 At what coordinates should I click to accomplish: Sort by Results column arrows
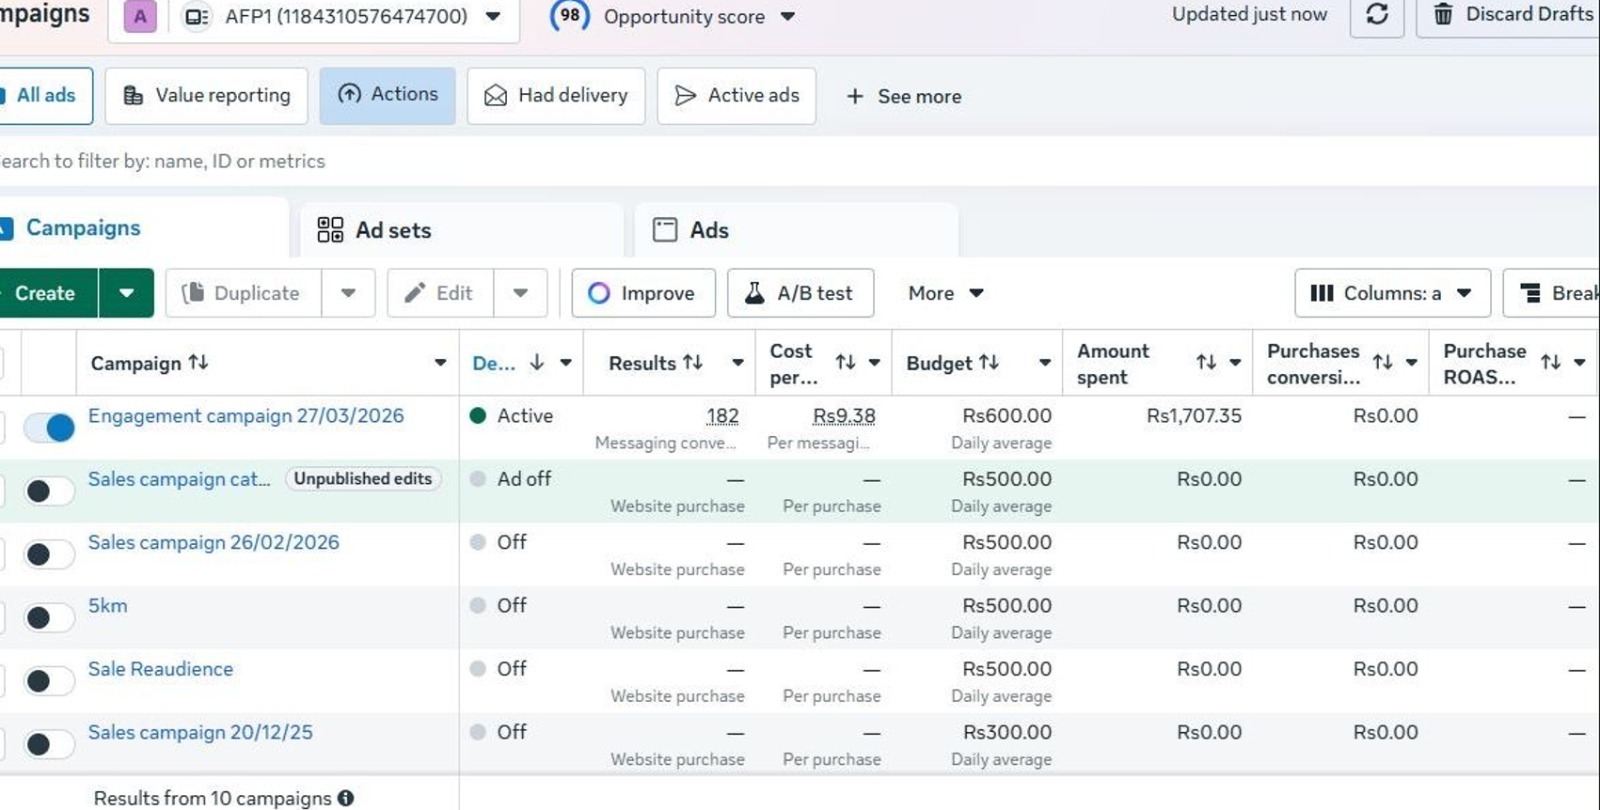693,362
